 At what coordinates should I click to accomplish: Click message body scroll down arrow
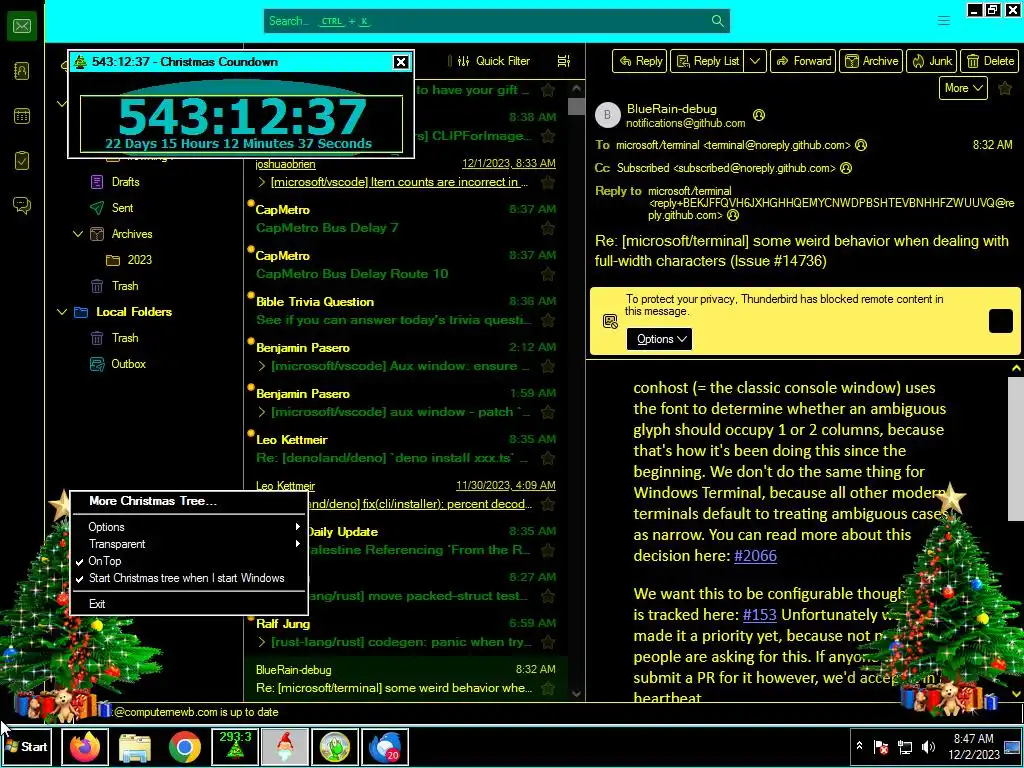pos(1016,694)
